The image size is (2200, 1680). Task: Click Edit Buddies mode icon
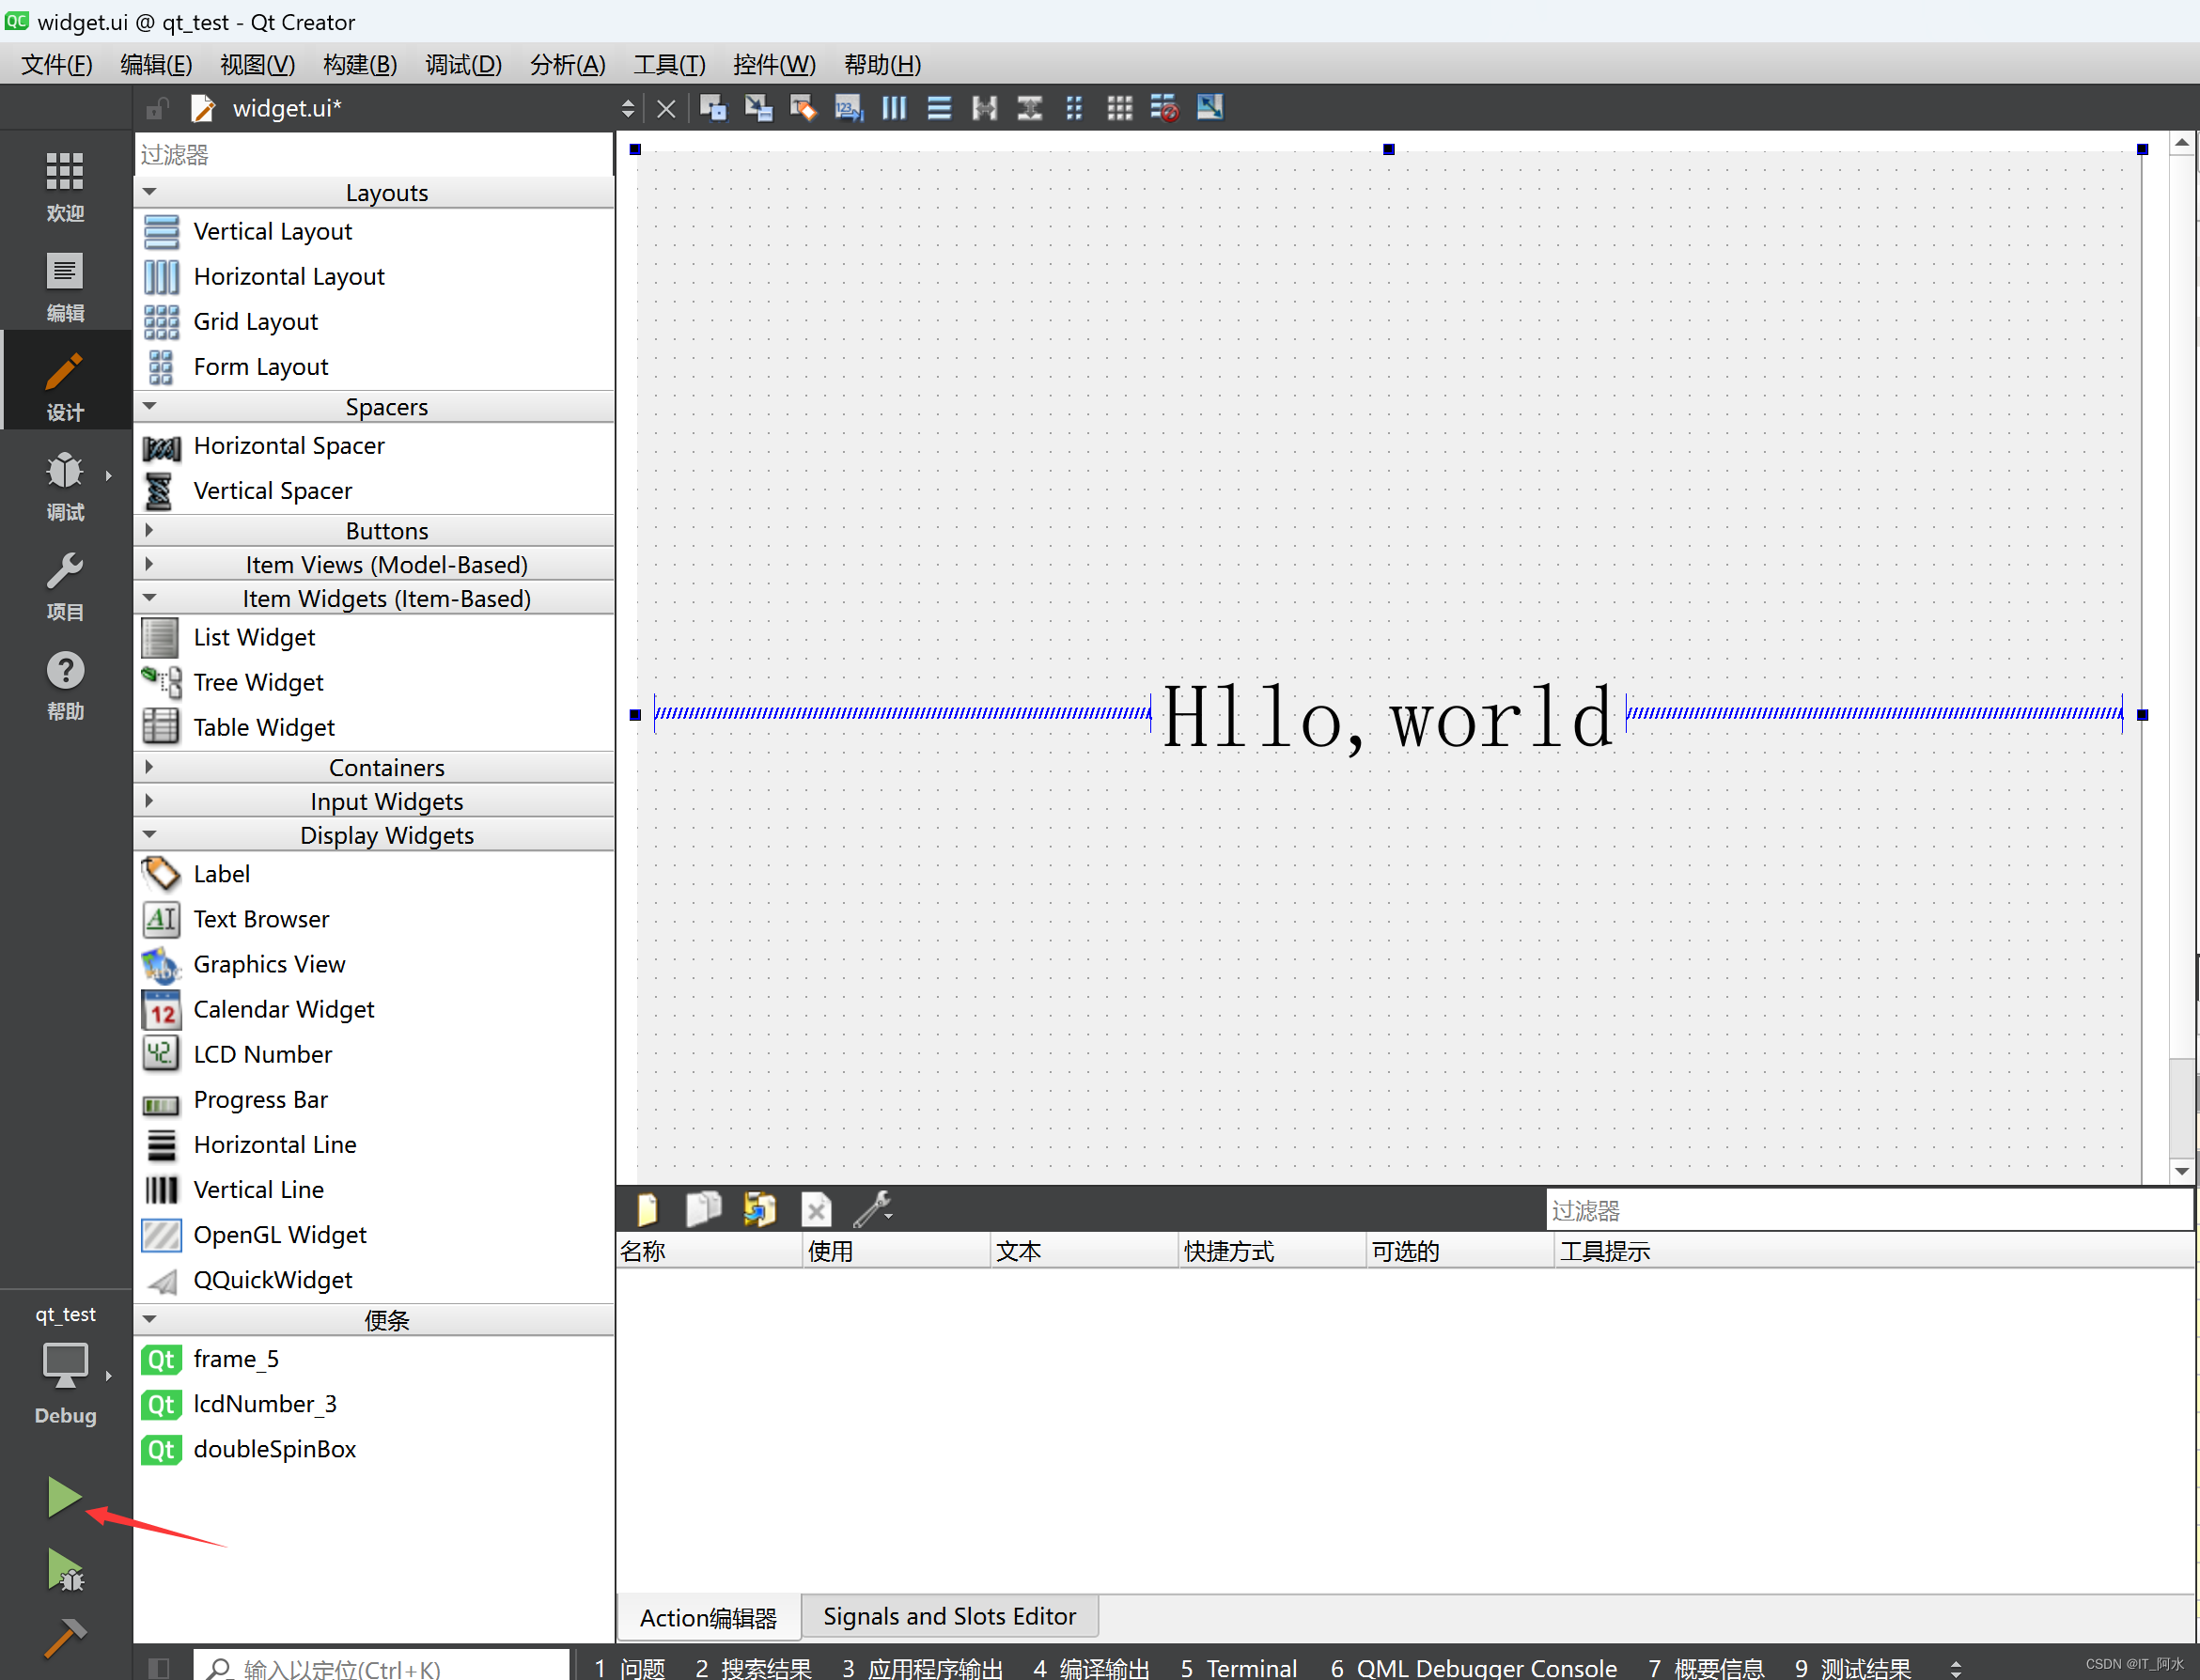point(803,107)
